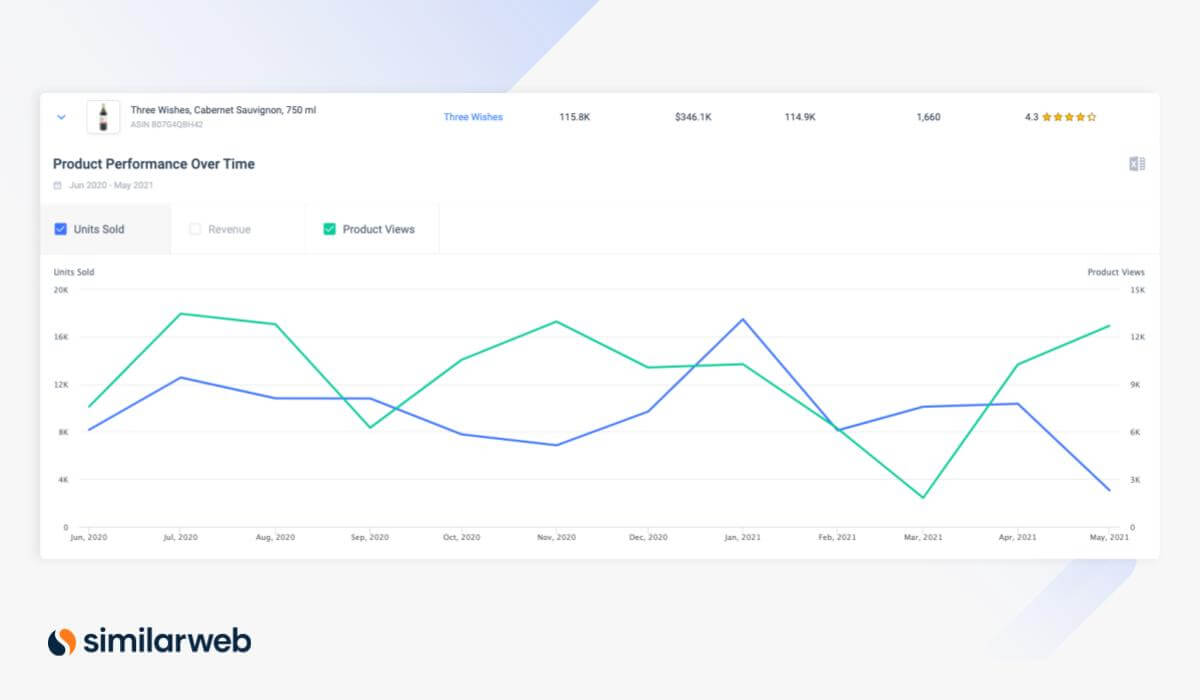The height and width of the screenshot is (700, 1200).
Task: Click the wine bottle product image
Action: pos(103,117)
